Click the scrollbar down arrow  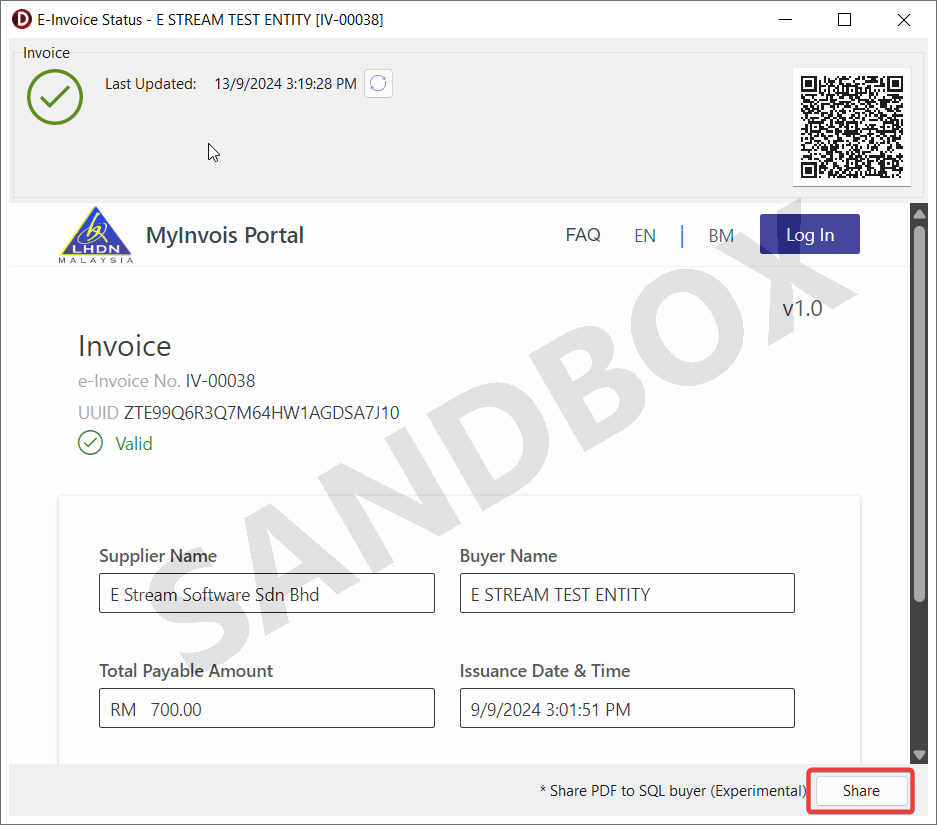point(919,755)
